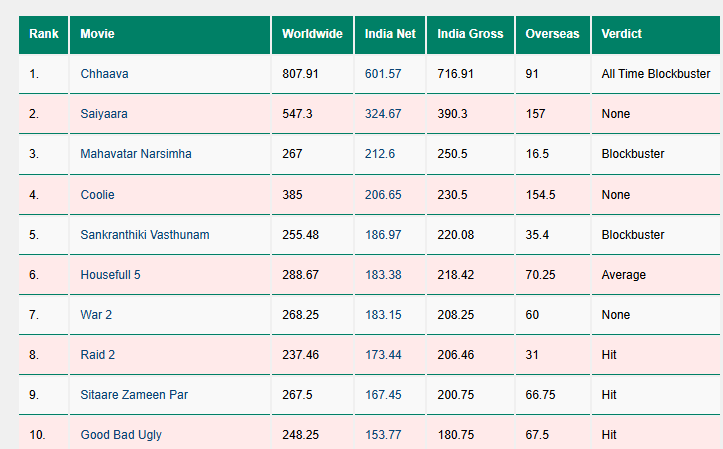Select worldwide value 255.48
The width and height of the screenshot is (723, 449).
[300, 235]
